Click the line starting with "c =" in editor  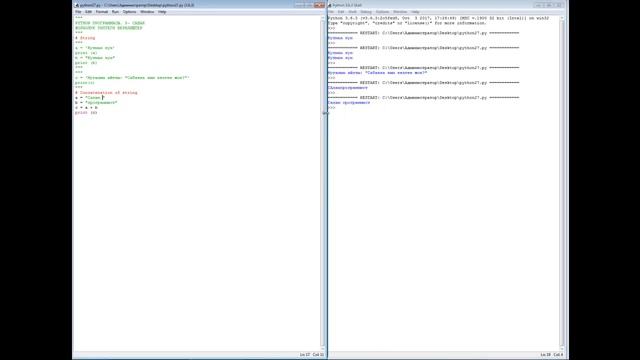(132, 78)
